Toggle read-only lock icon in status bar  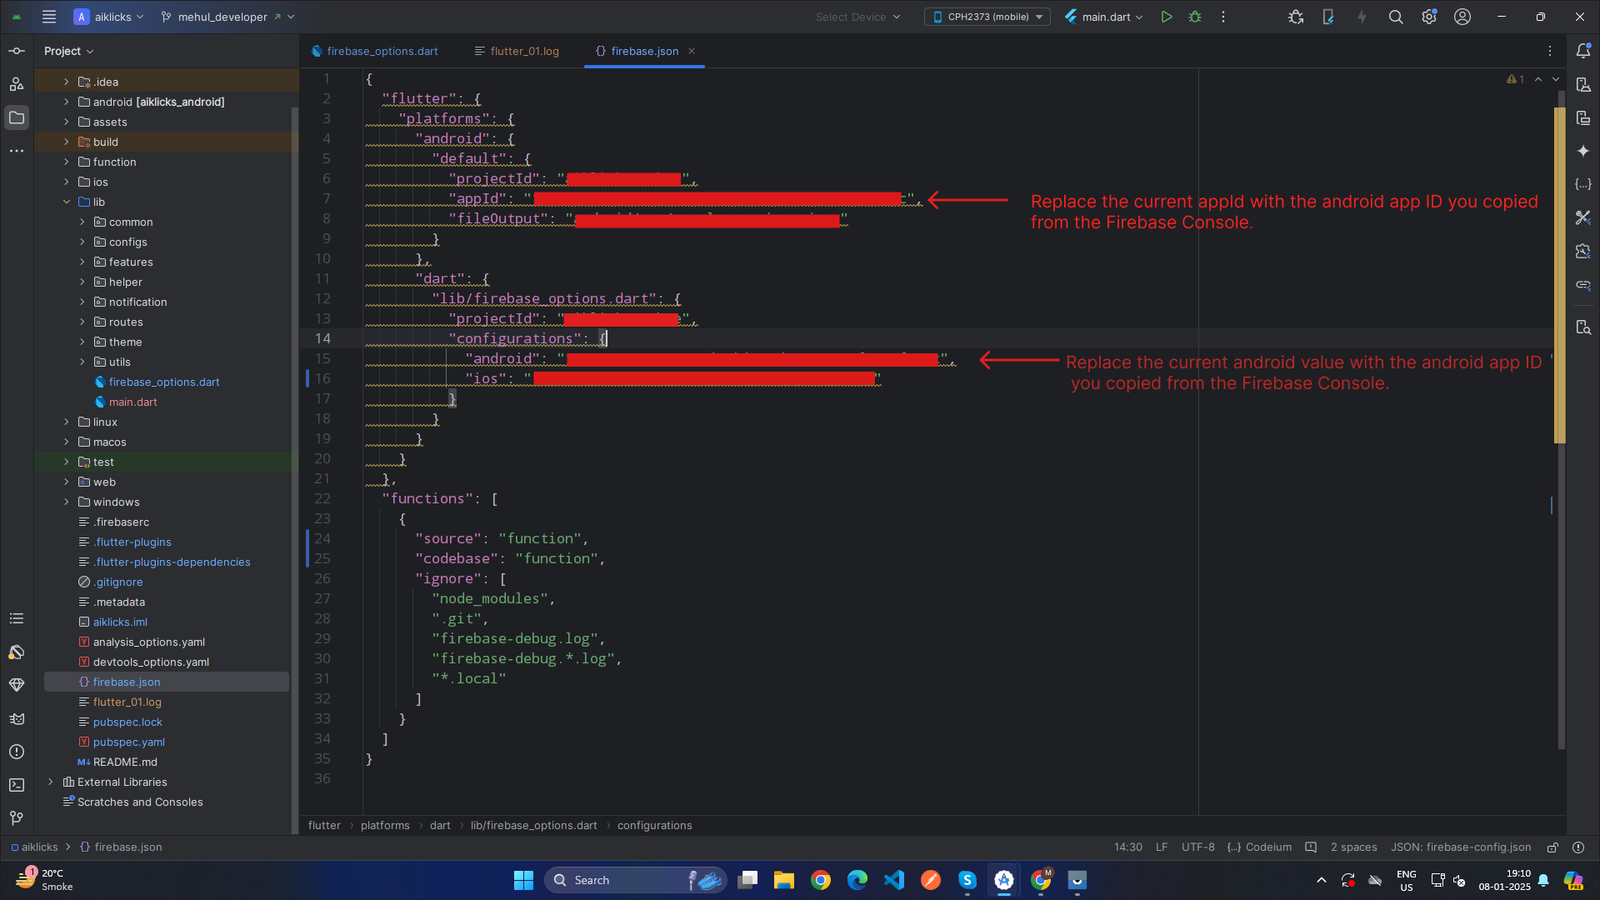click(x=1553, y=847)
